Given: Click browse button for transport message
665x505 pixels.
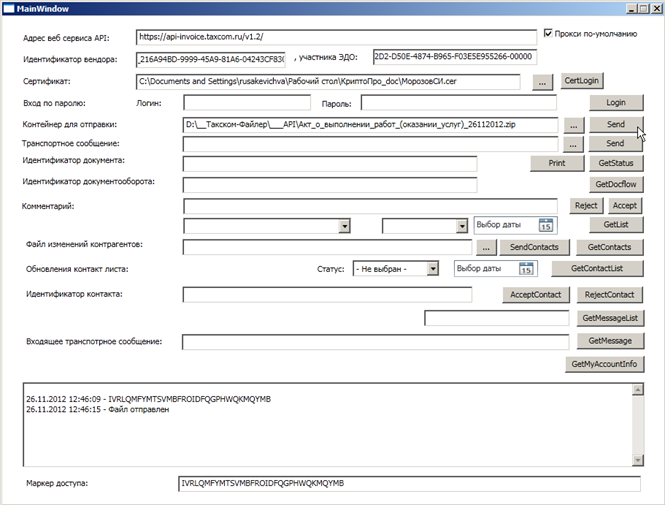Looking at the screenshot, I should click(572, 144).
